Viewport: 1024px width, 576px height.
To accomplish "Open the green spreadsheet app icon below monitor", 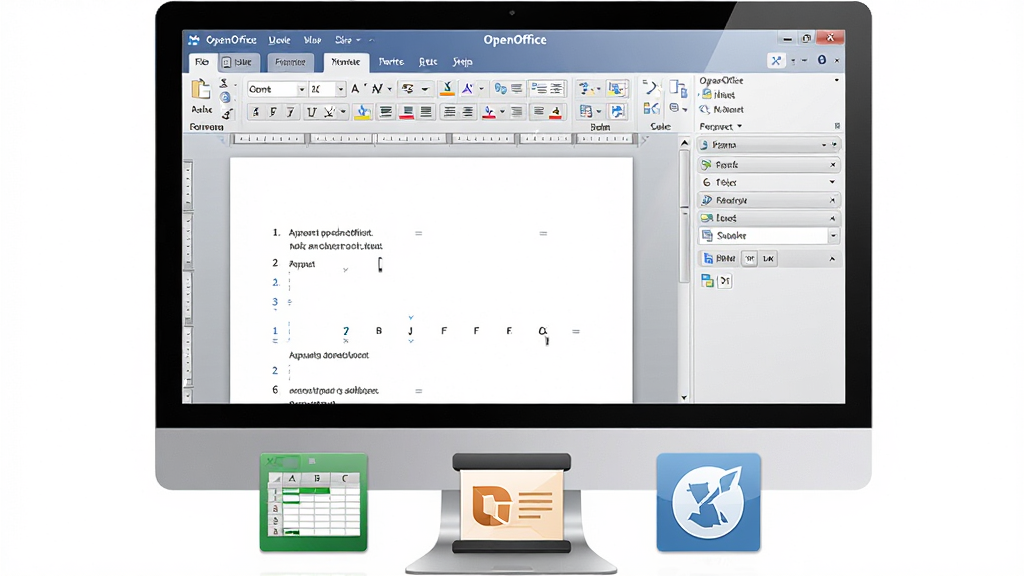I will [x=313, y=502].
